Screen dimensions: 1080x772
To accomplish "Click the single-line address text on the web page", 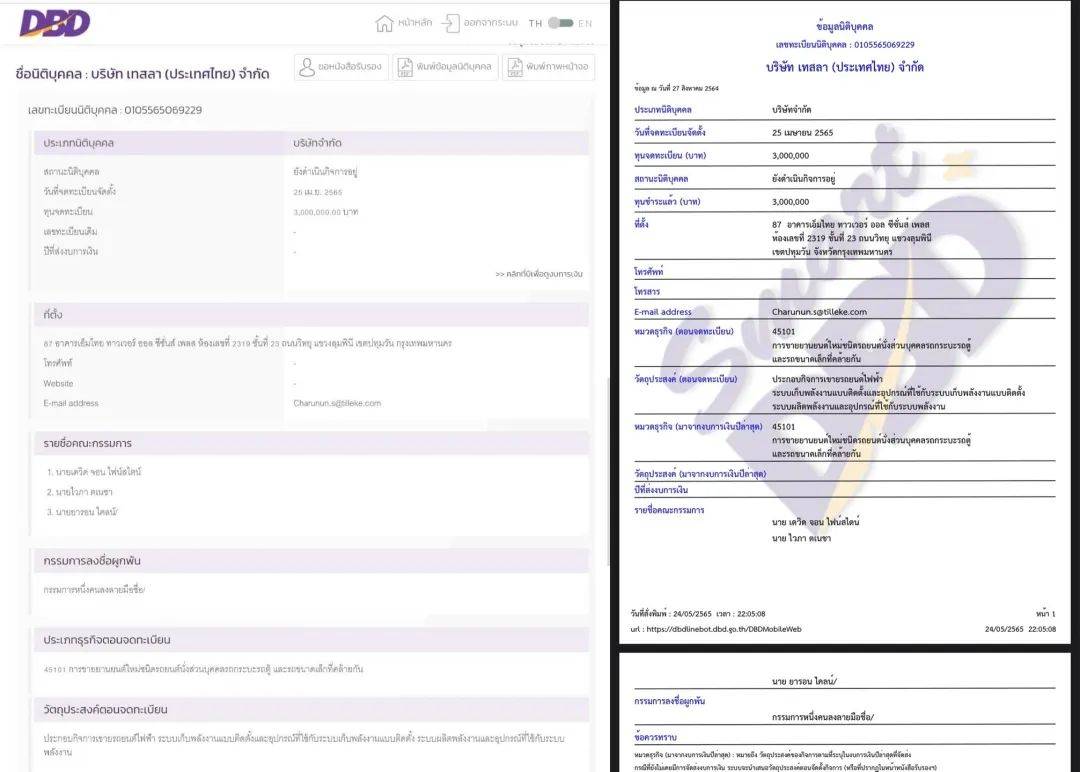I will (x=247, y=343).
